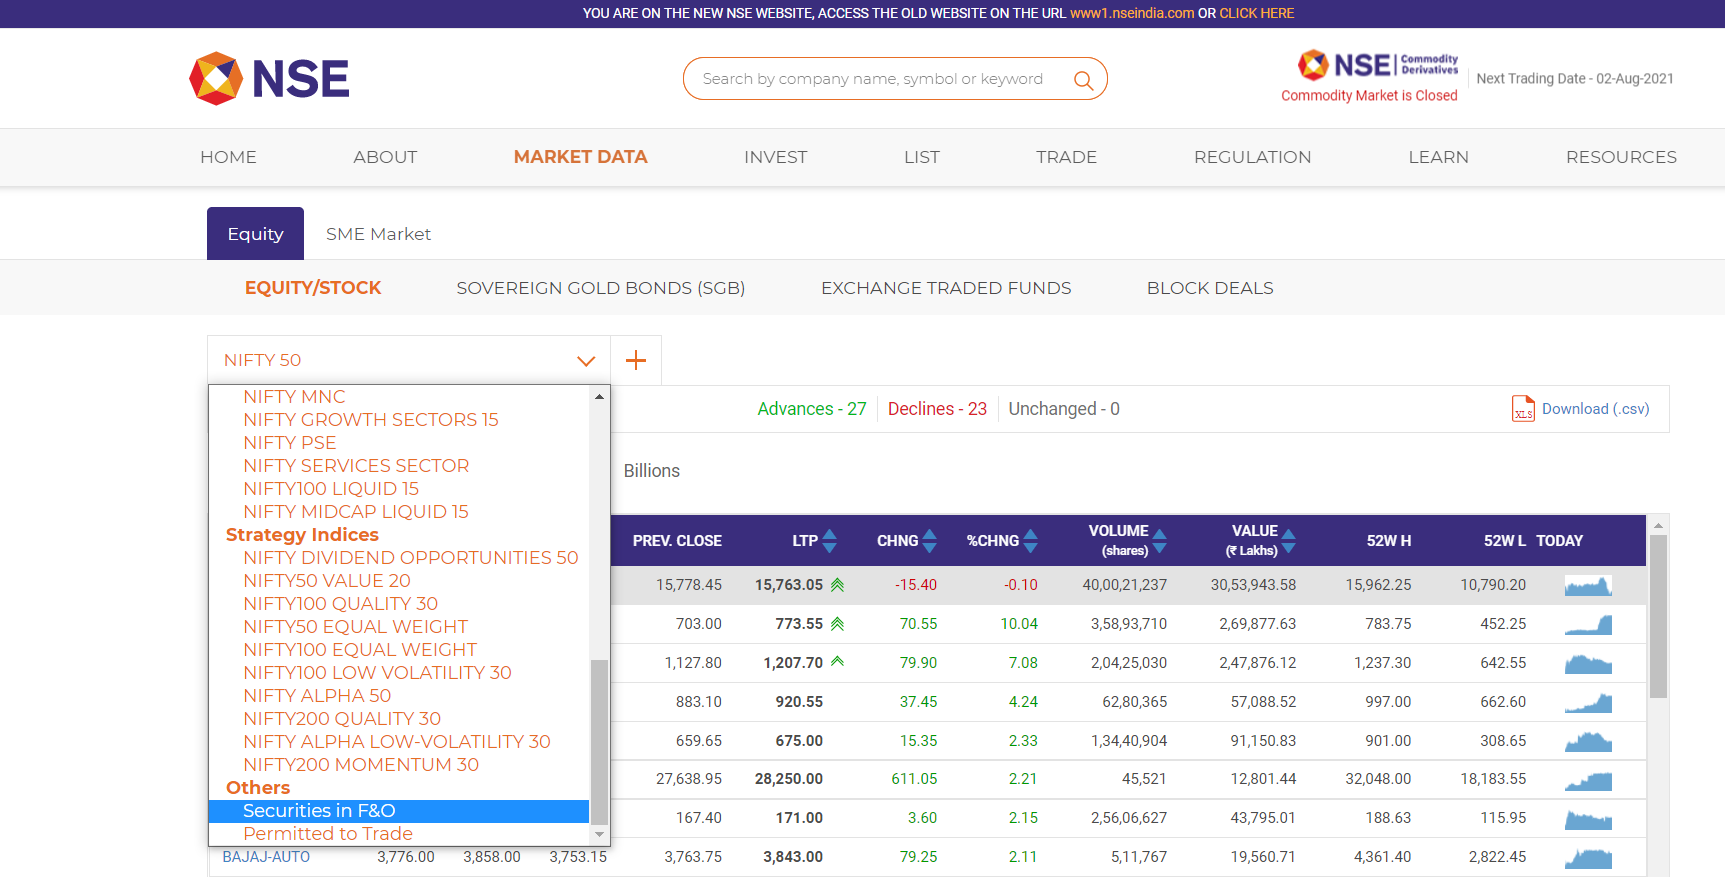This screenshot has width=1725, height=877.
Task: Sort by VOLUME column arrows
Action: click(x=1160, y=541)
